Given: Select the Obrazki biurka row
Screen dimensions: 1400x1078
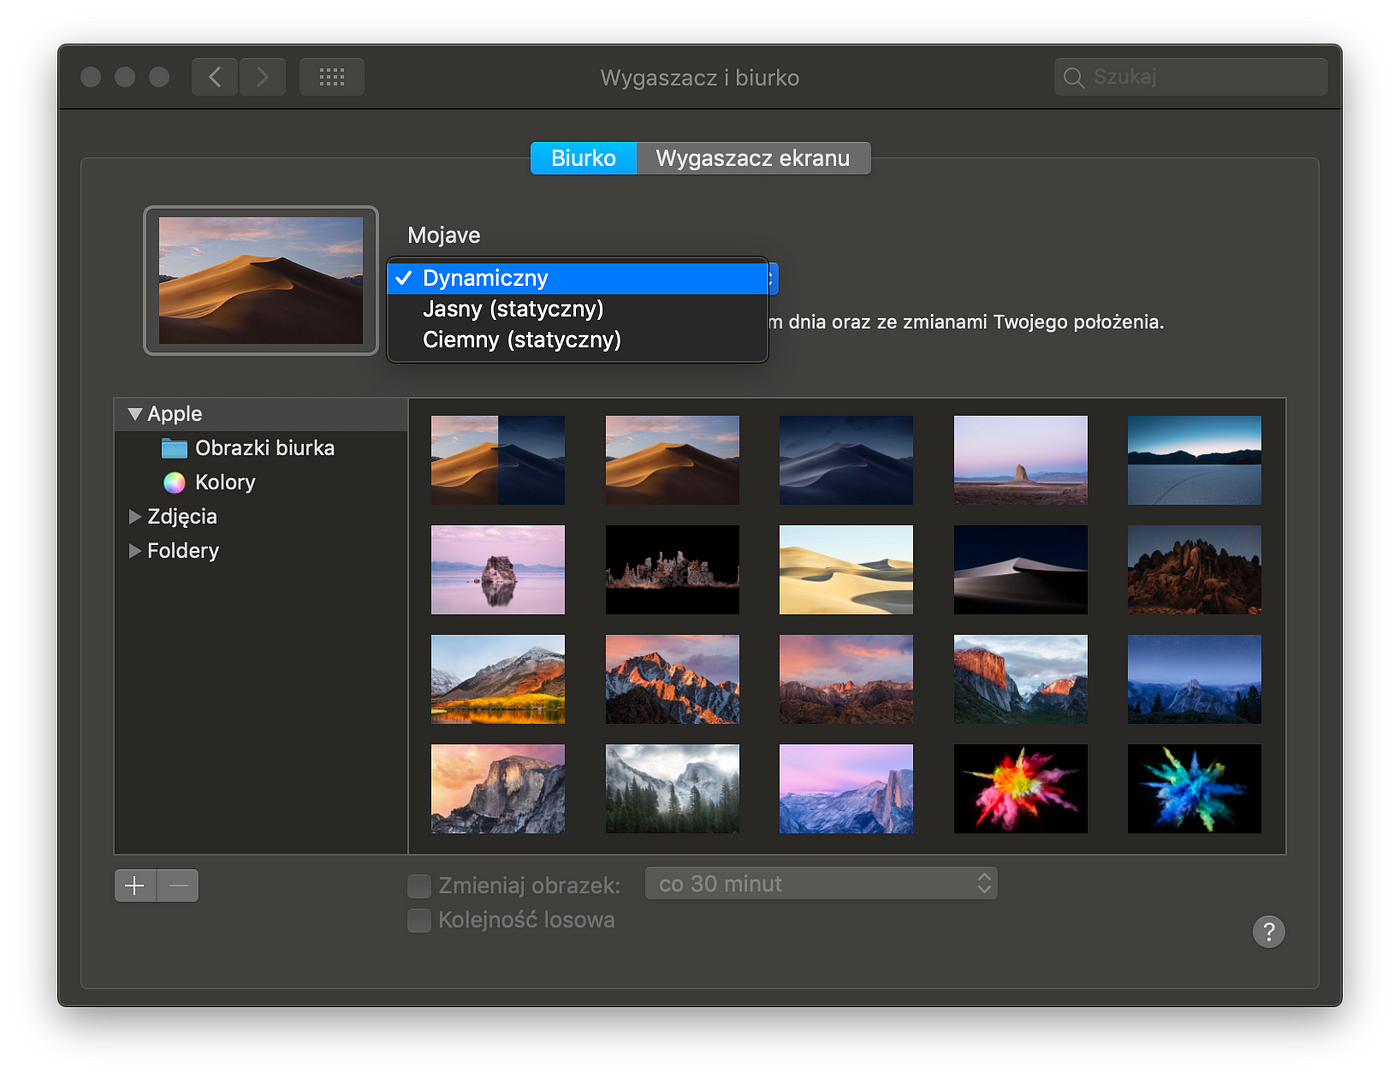Looking at the screenshot, I should coord(261,448).
